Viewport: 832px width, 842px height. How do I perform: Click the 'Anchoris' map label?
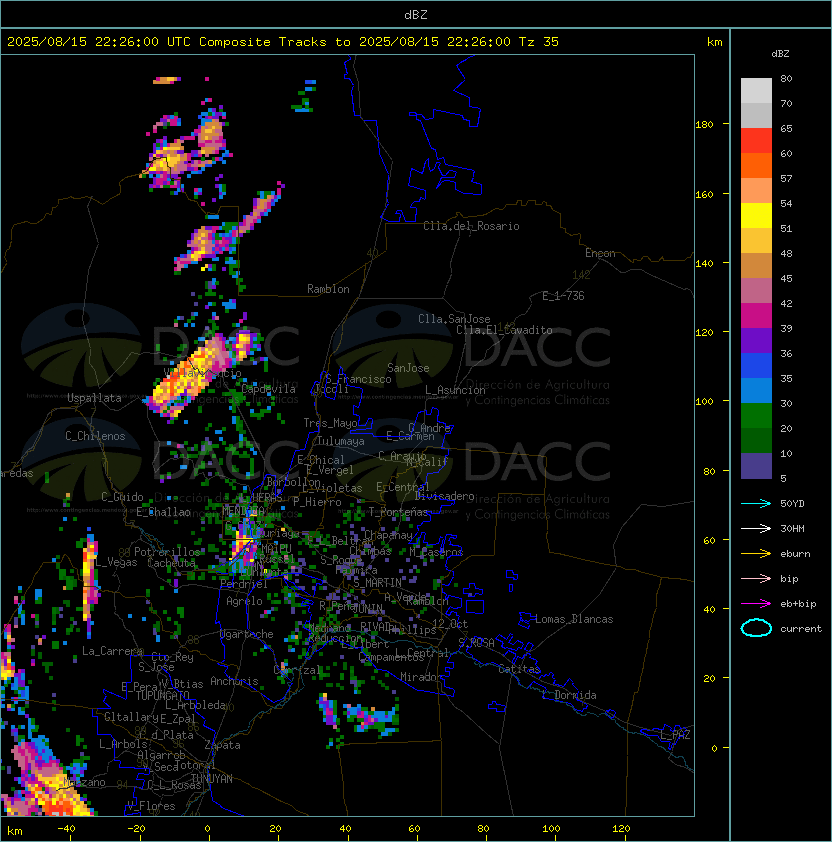pos(234,681)
